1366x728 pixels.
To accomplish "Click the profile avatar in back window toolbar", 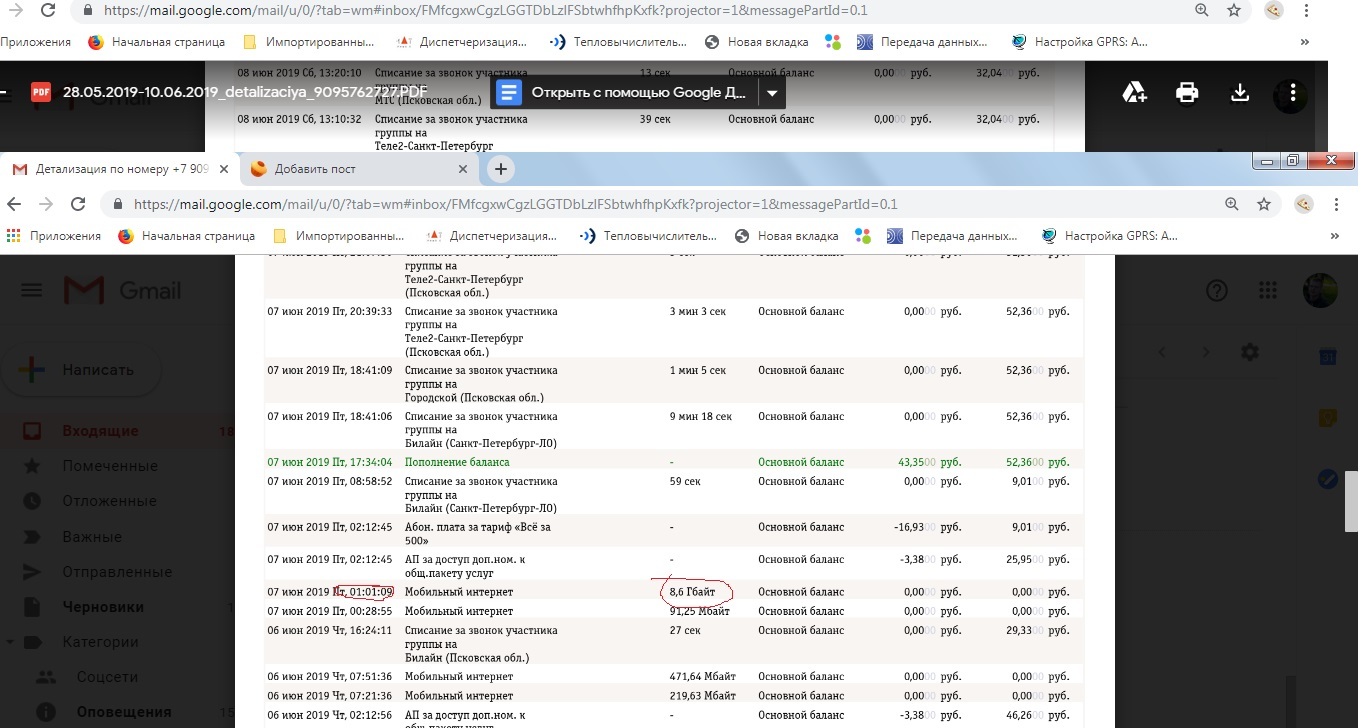I will coord(1274,11).
